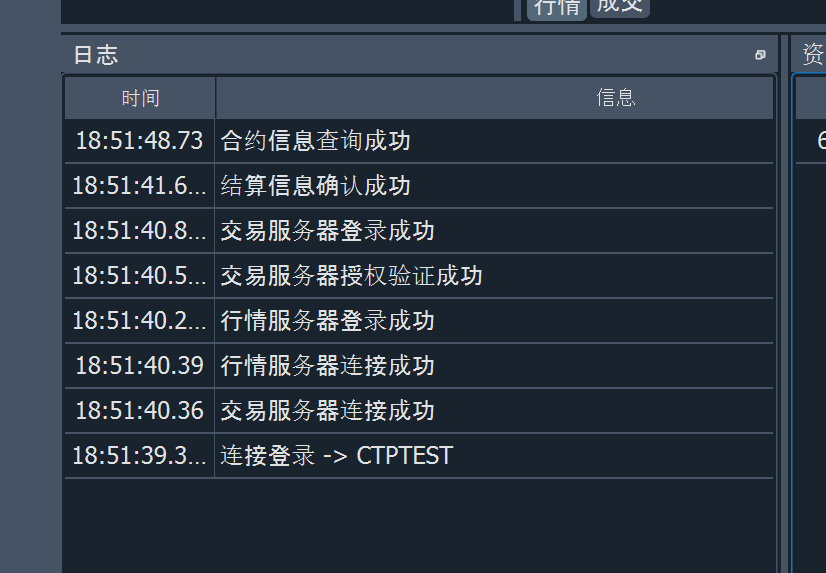Click the float button on the 日志 panel

[760, 55]
